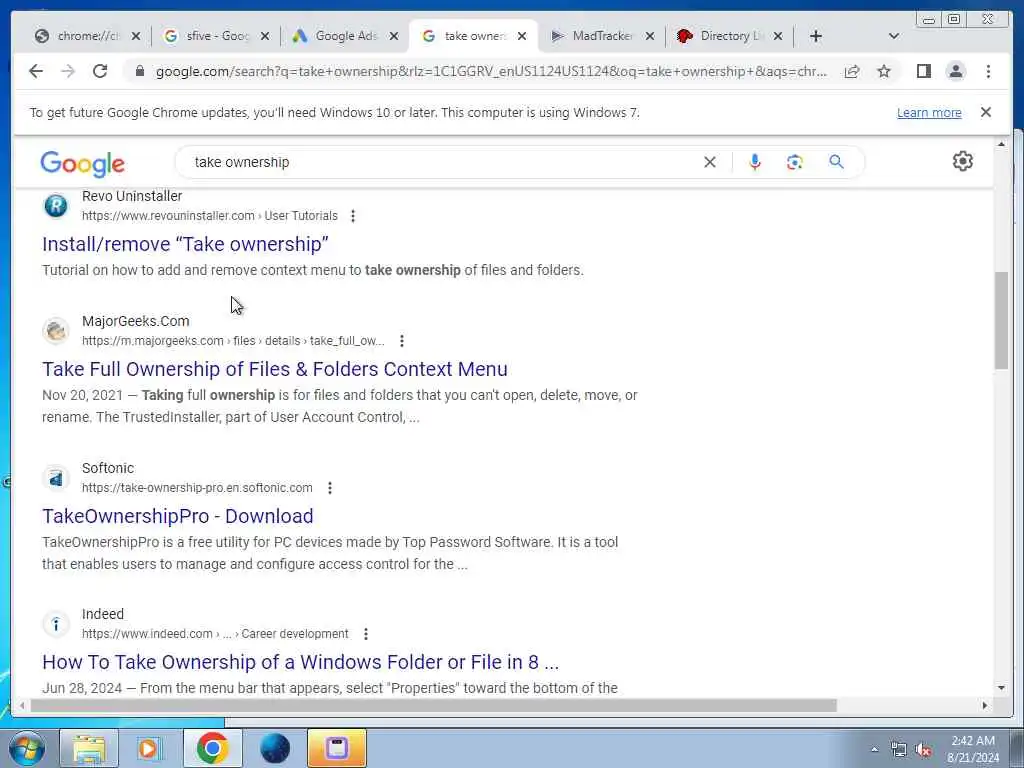Clear the Google search box
The height and width of the screenshot is (768, 1024).
[x=710, y=162]
